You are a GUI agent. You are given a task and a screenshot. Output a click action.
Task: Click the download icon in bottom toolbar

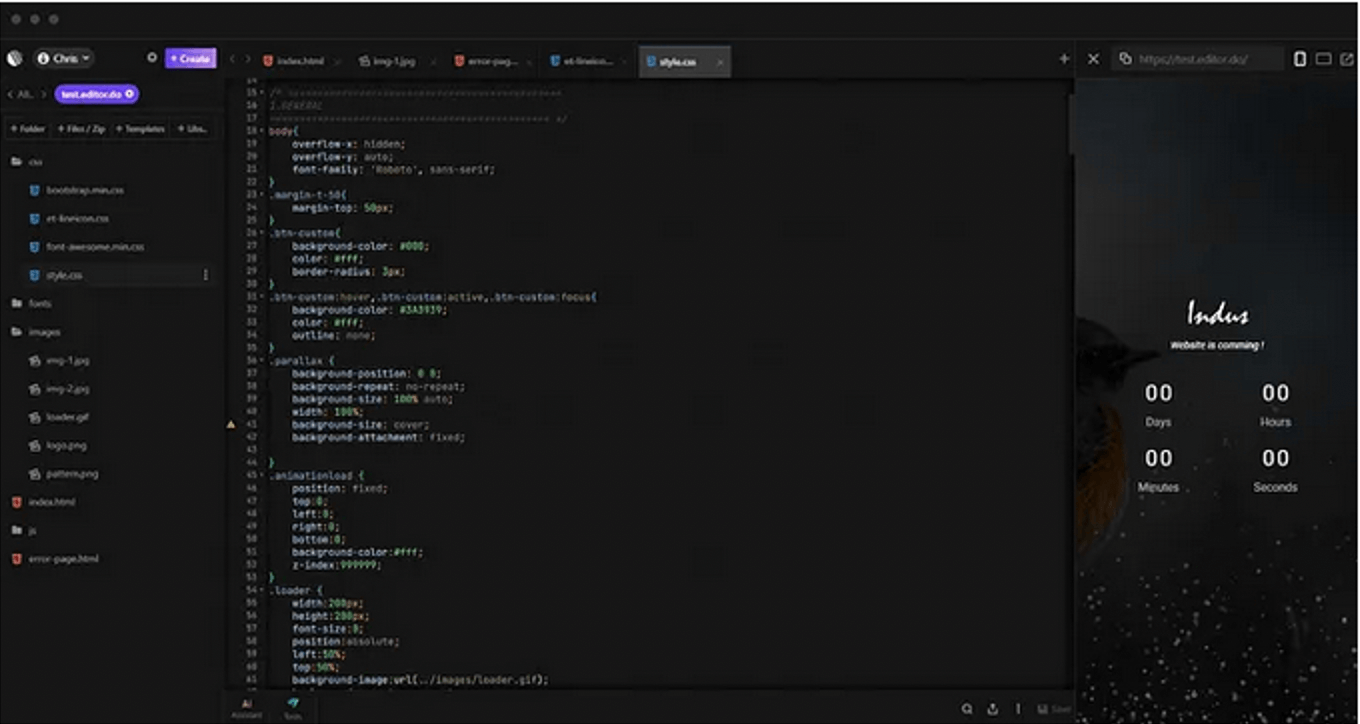(x=993, y=709)
